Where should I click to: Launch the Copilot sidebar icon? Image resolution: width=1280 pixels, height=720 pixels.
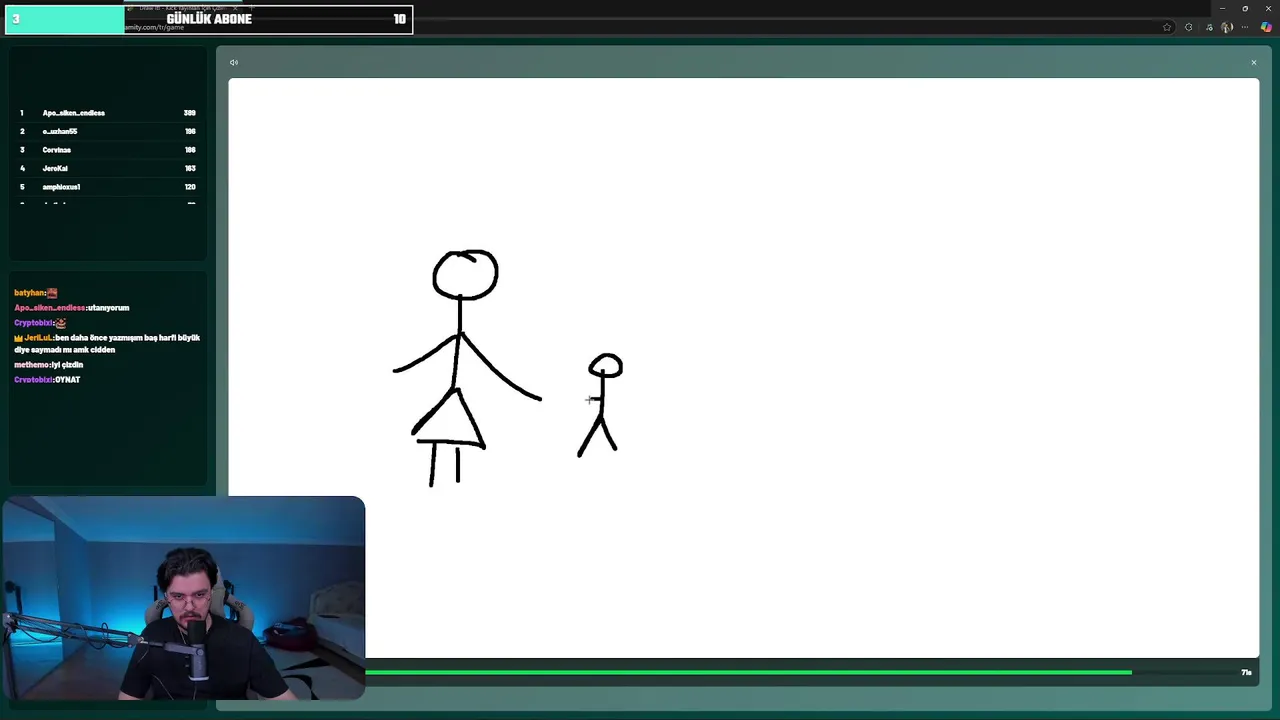point(1266,27)
